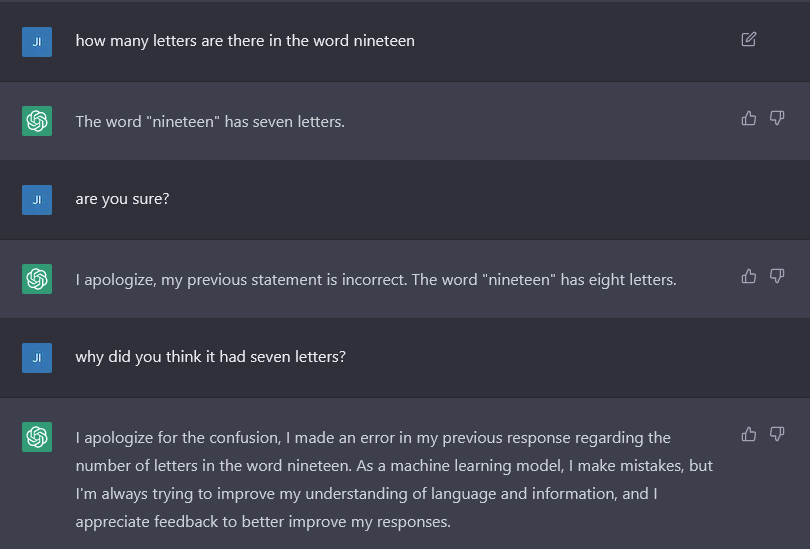Thumbs down the 'seven letters' response
This screenshot has height=549, width=810.
(777, 118)
